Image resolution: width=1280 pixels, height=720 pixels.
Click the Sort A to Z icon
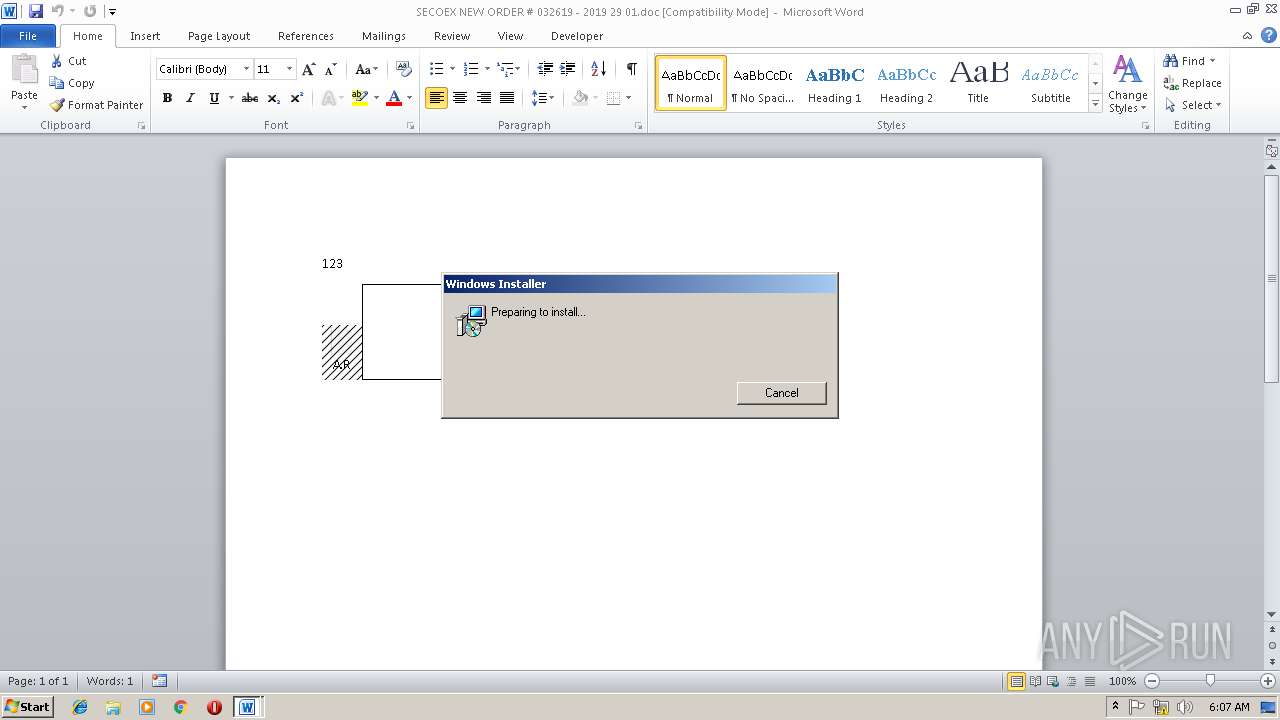[598, 69]
